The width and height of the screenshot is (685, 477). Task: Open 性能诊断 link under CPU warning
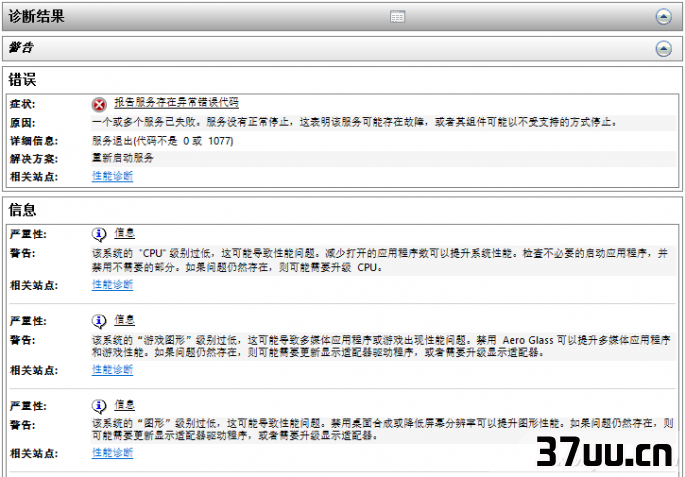pos(112,285)
